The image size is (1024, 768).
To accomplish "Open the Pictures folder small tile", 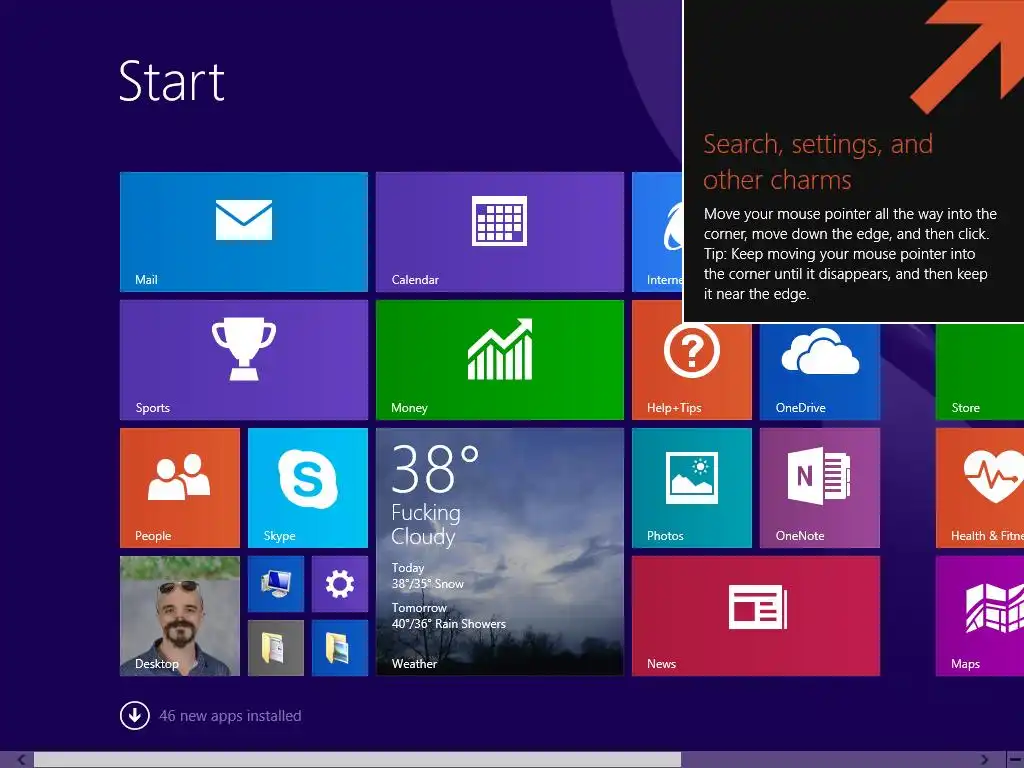I will (x=340, y=648).
